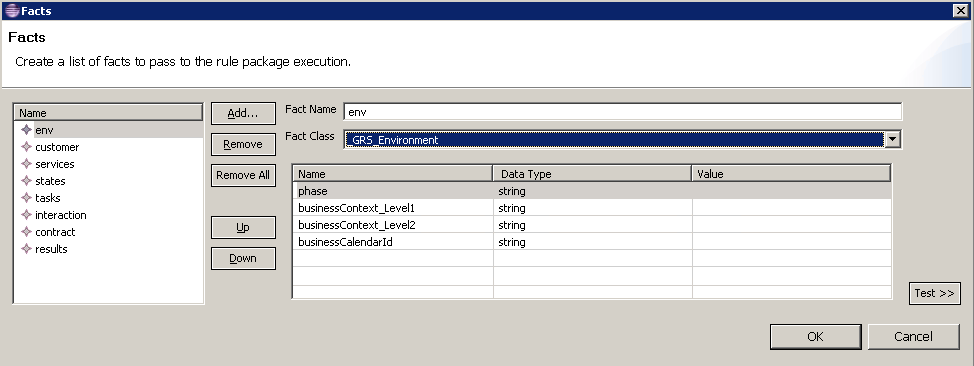
Task: Click the Add... button
Action: (x=243, y=113)
